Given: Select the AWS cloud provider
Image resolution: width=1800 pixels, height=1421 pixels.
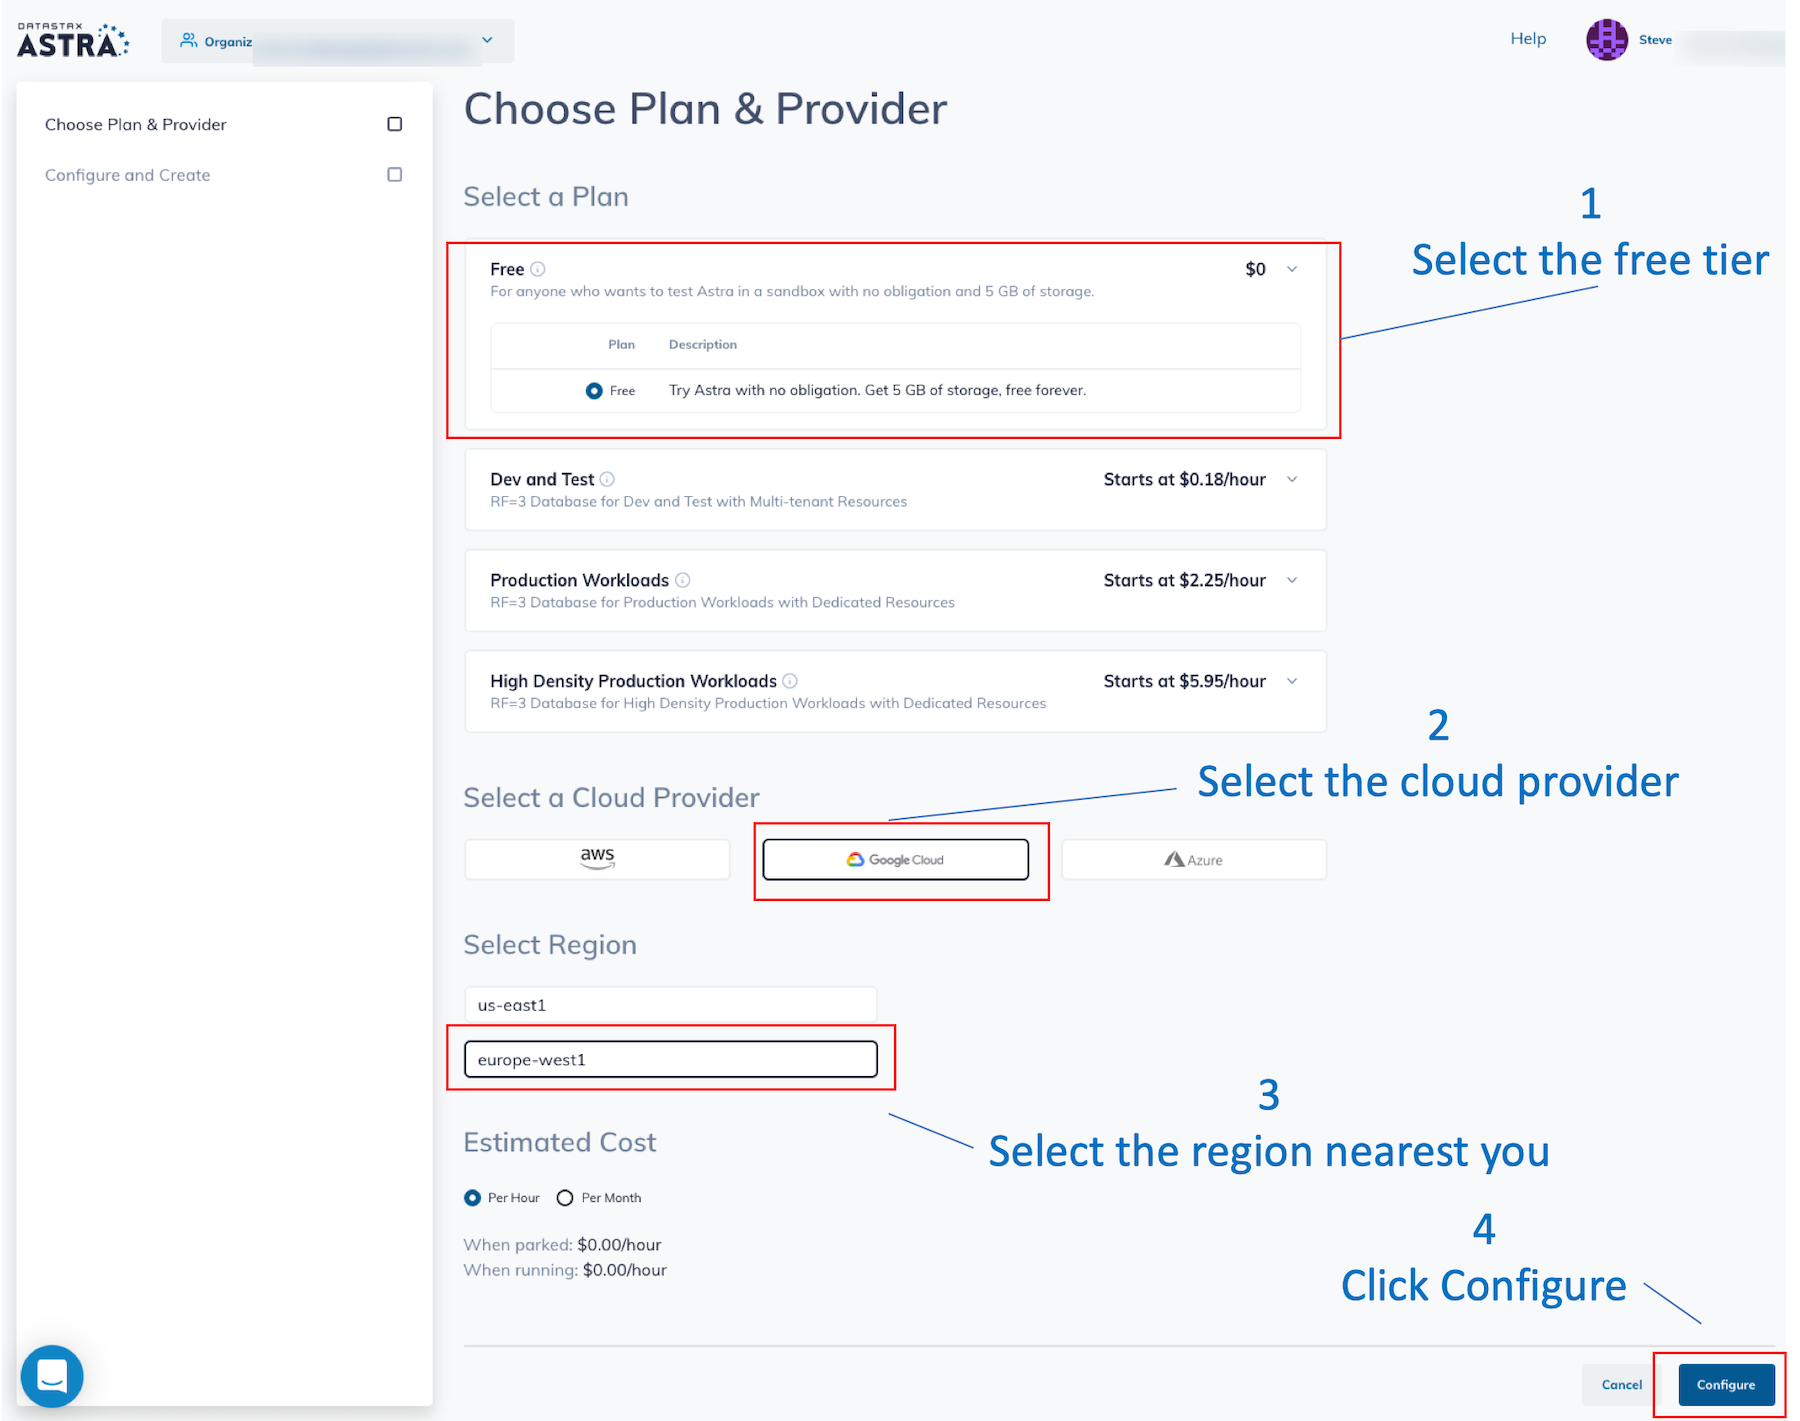Looking at the screenshot, I should [x=597, y=859].
